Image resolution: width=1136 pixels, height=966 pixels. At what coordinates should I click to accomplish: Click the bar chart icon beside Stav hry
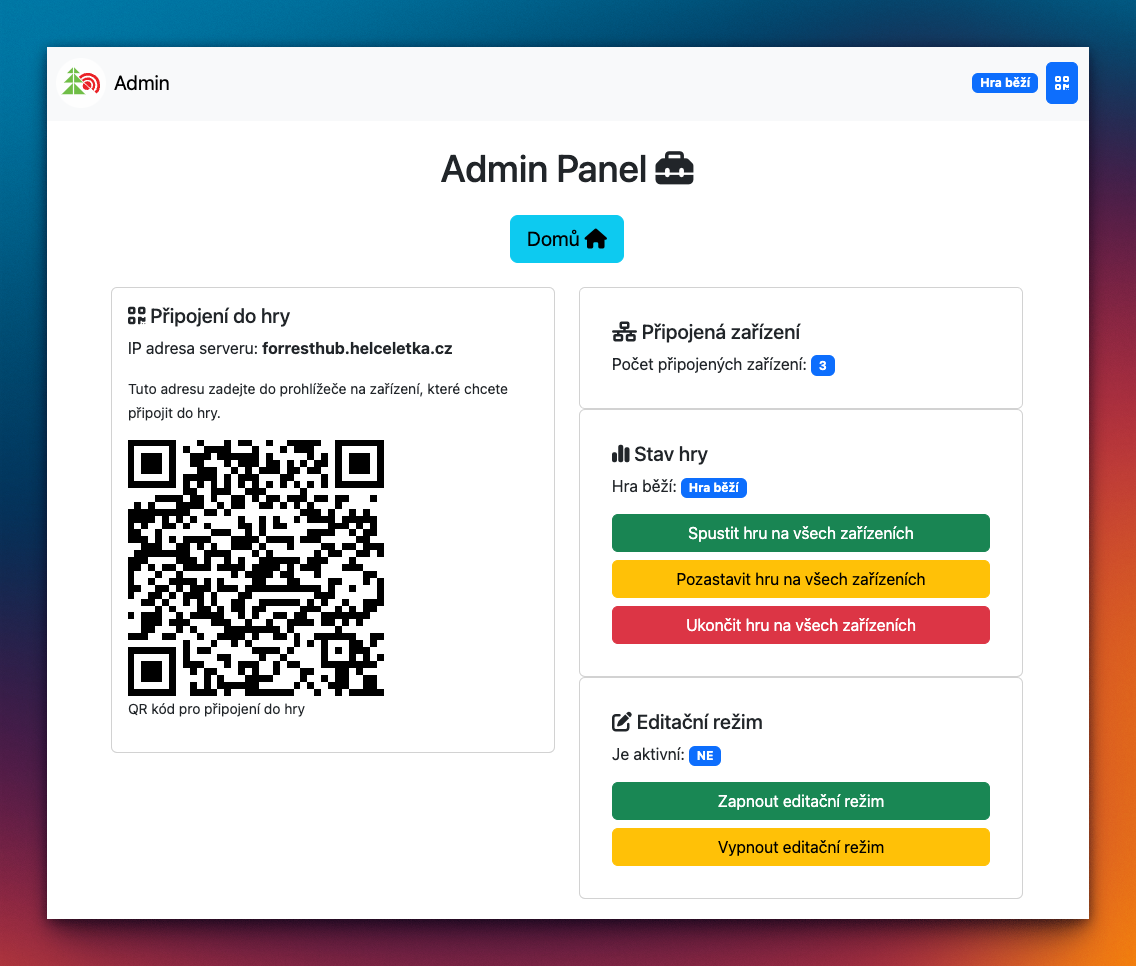click(x=621, y=454)
